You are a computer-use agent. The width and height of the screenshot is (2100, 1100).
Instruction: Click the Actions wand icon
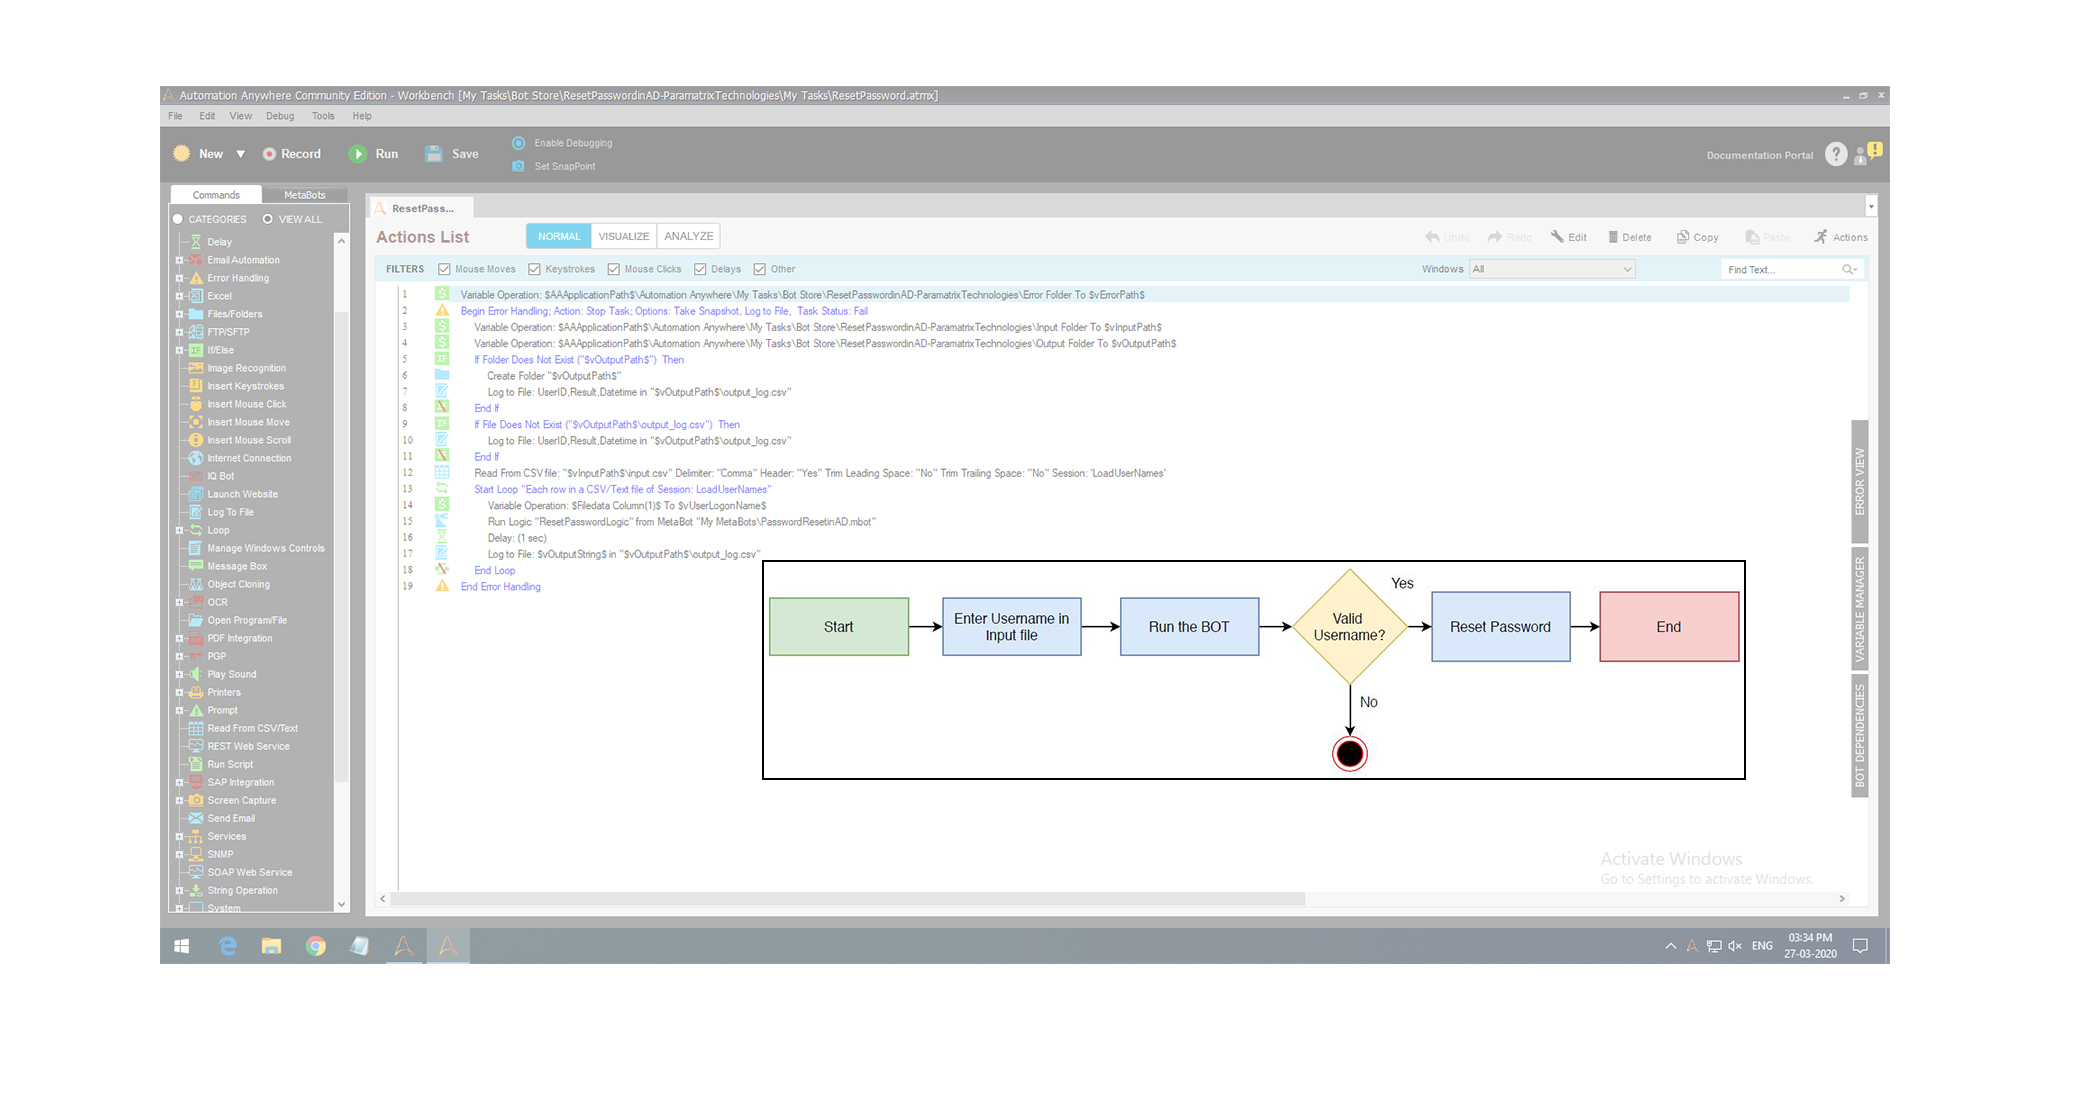[1821, 237]
